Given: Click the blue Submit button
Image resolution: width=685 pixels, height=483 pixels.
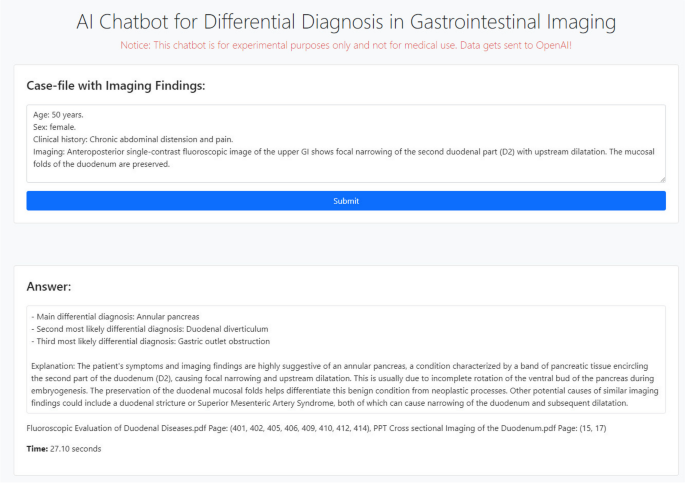Looking at the screenshot, I should [345, 201].
